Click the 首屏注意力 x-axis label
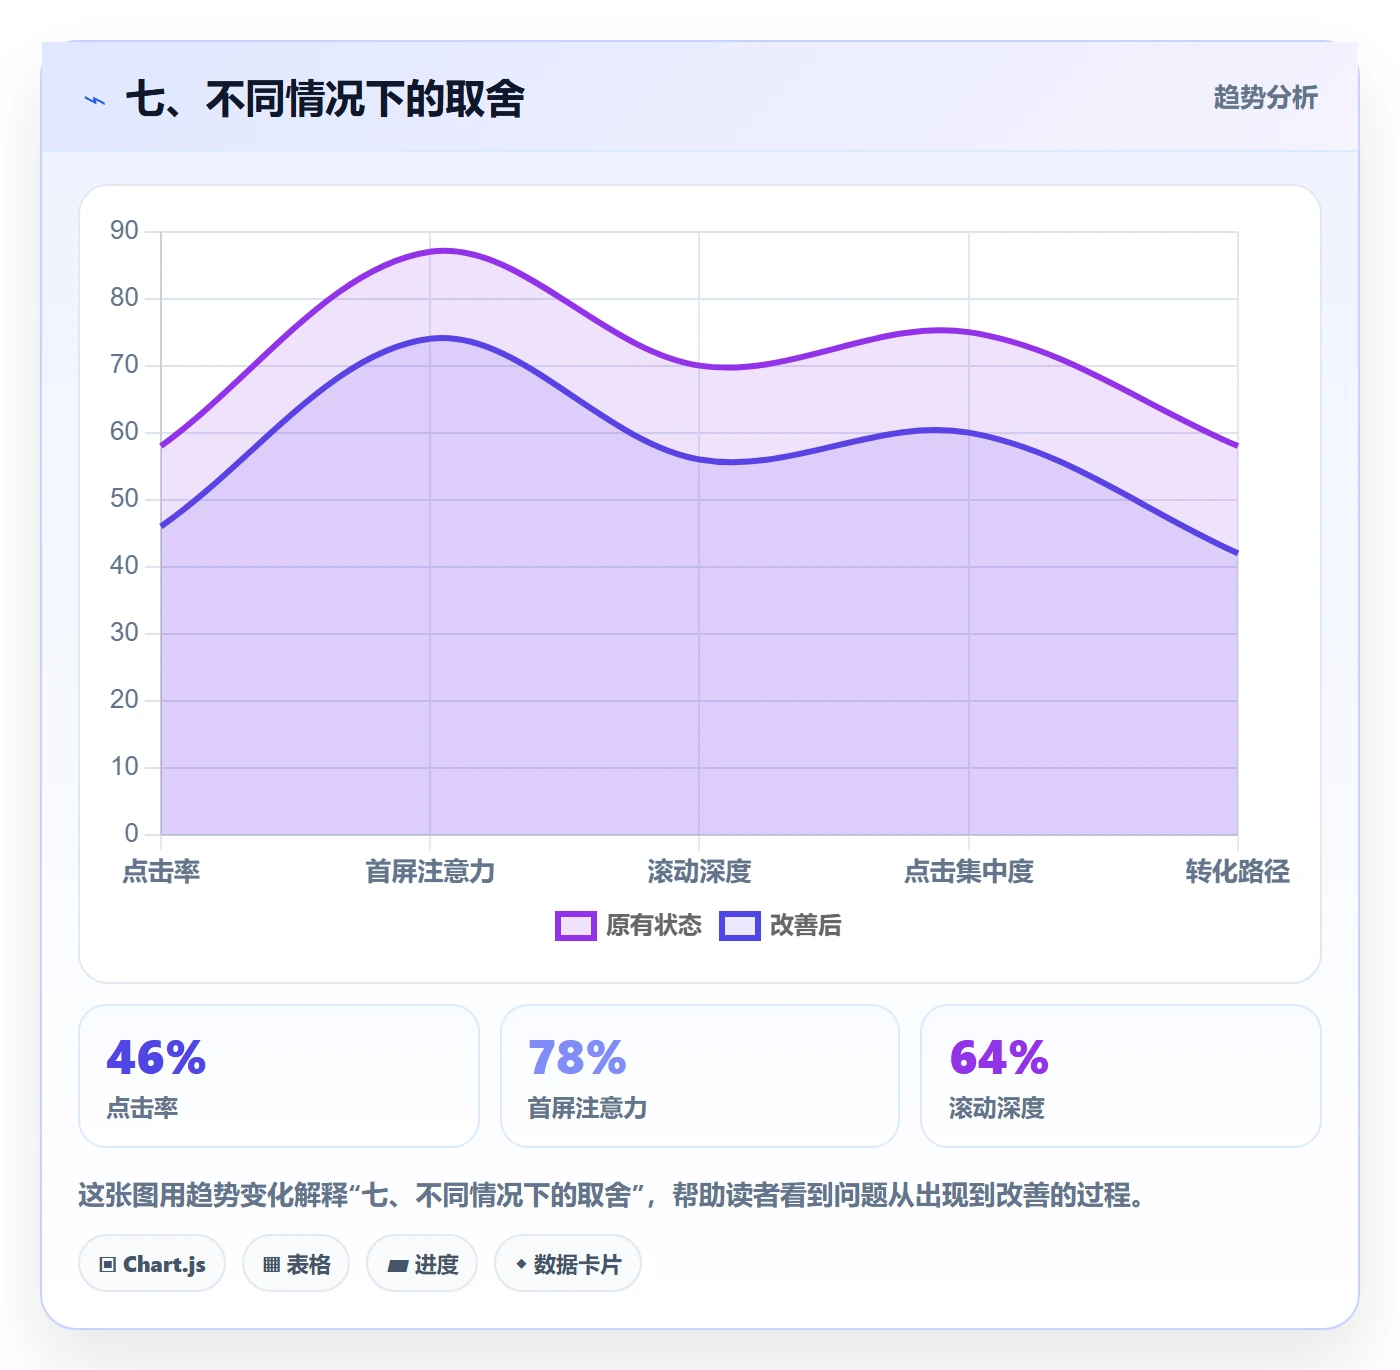This screenshot has width=1400, height=1370. click(x=430, y=871)
